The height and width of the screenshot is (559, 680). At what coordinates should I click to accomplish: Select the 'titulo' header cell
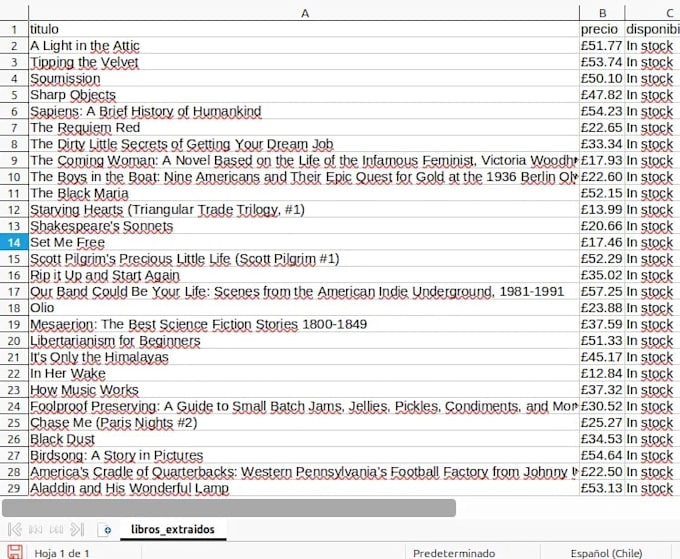(304, 29)
